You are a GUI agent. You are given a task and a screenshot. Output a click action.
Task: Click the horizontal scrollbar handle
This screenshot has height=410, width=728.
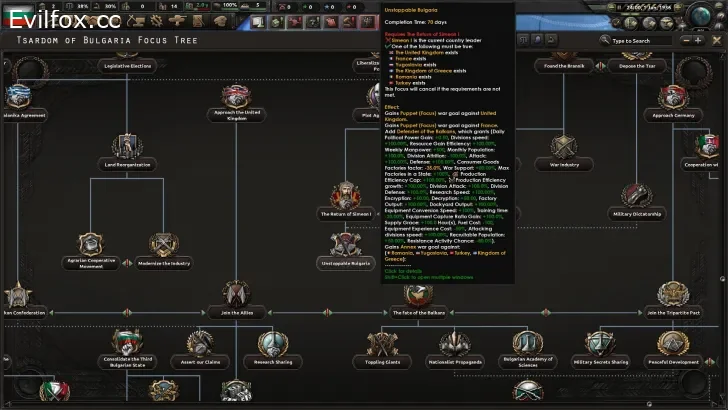[x=649, y=404]
